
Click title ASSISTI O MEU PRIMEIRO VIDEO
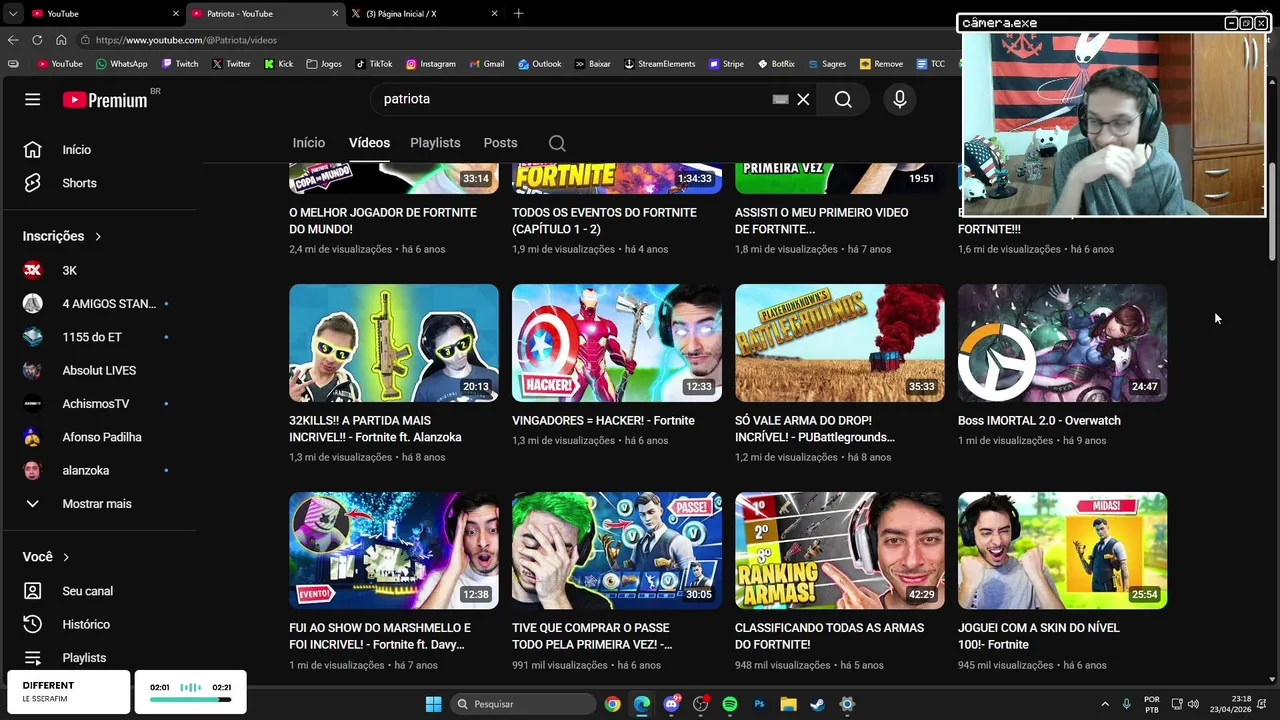822,221
